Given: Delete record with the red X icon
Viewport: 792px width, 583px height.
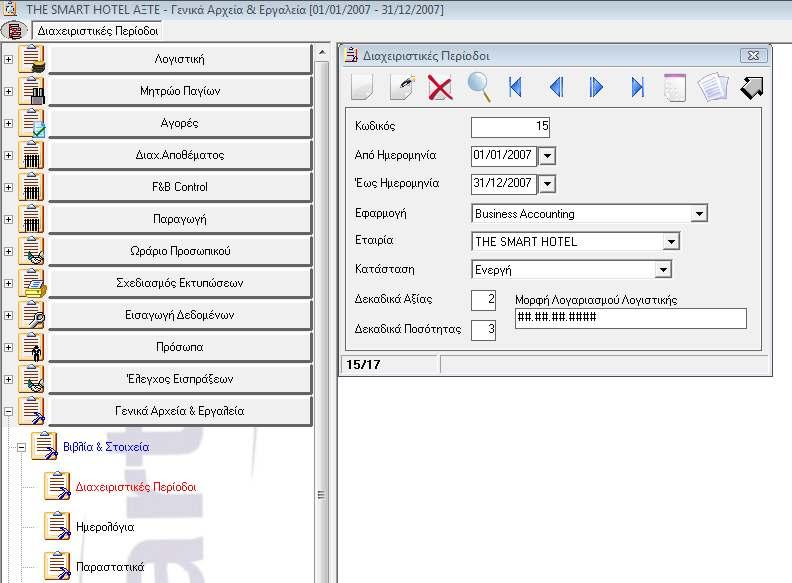Looking at the screenshot, I should point(440,87).
